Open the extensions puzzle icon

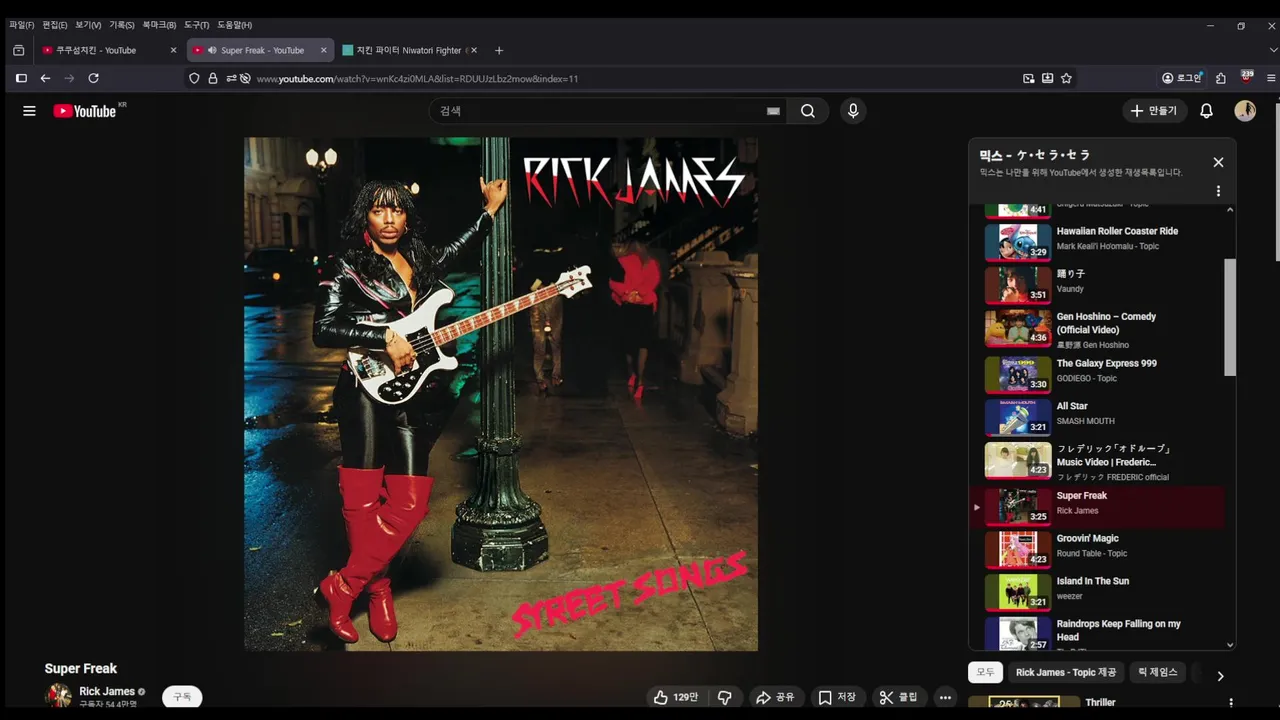click(x=1221, y=78)
